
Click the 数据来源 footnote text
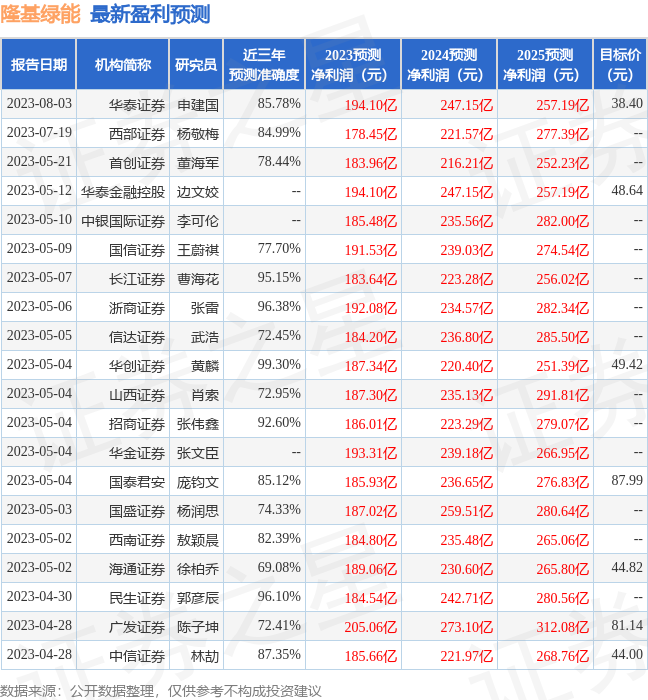pos(161,691)
